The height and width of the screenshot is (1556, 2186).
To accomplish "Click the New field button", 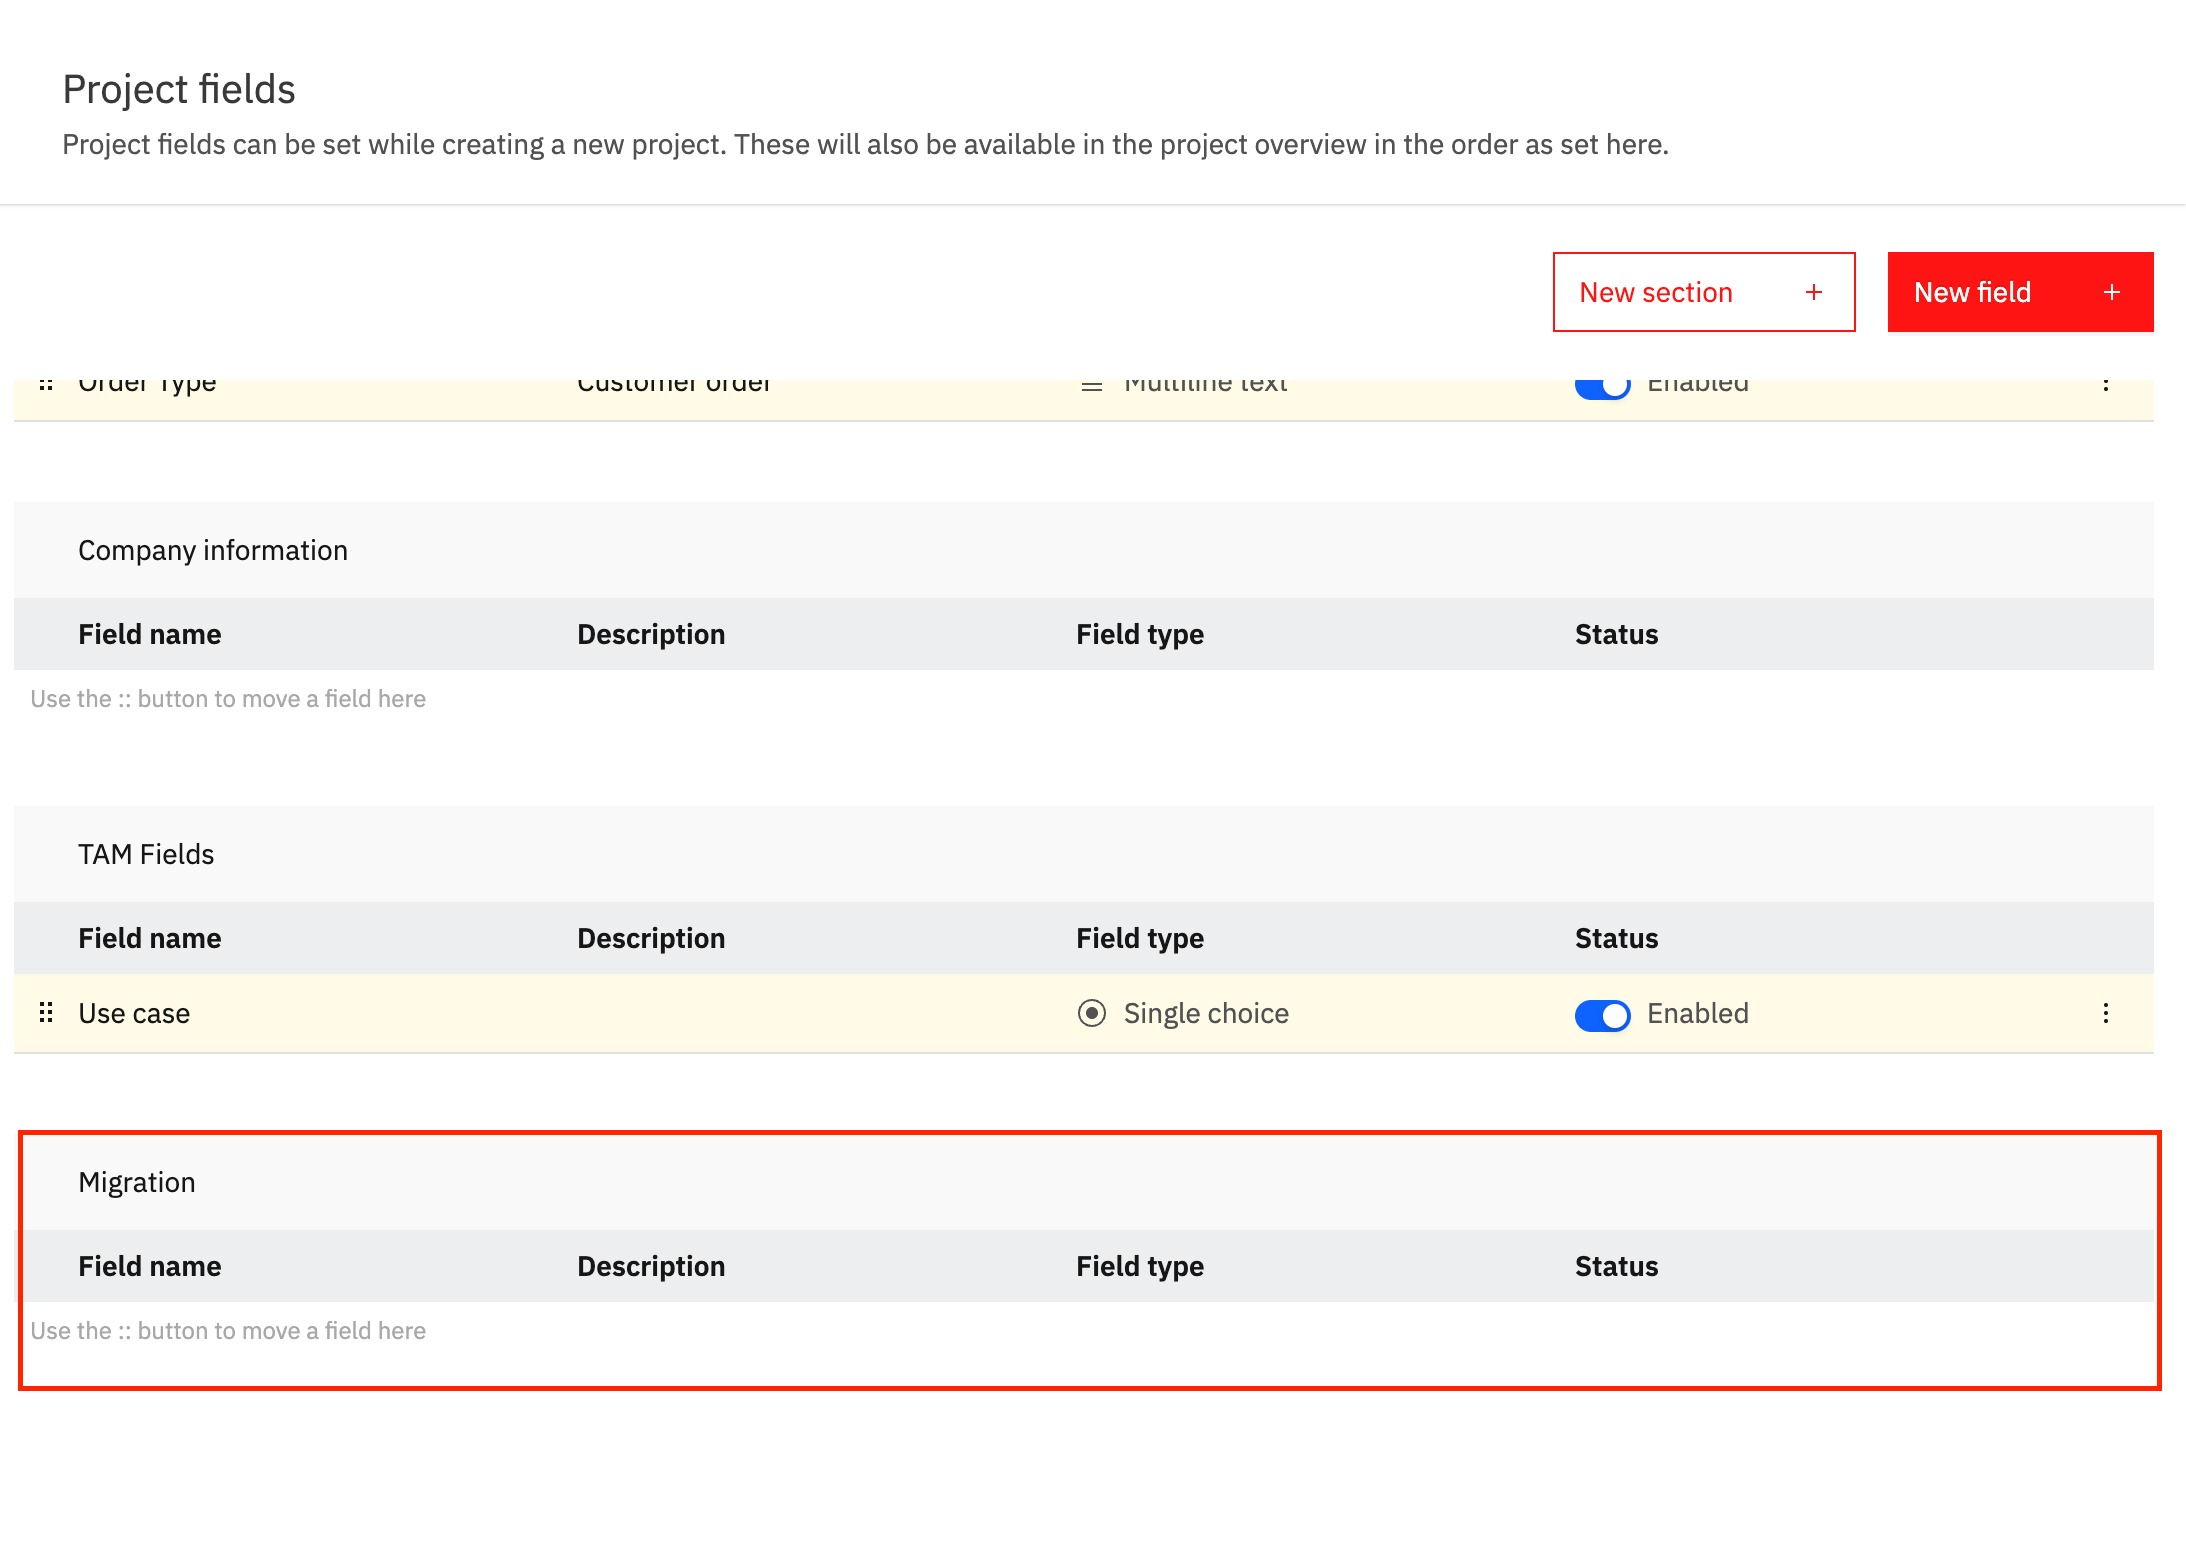I will point(2019,292).
